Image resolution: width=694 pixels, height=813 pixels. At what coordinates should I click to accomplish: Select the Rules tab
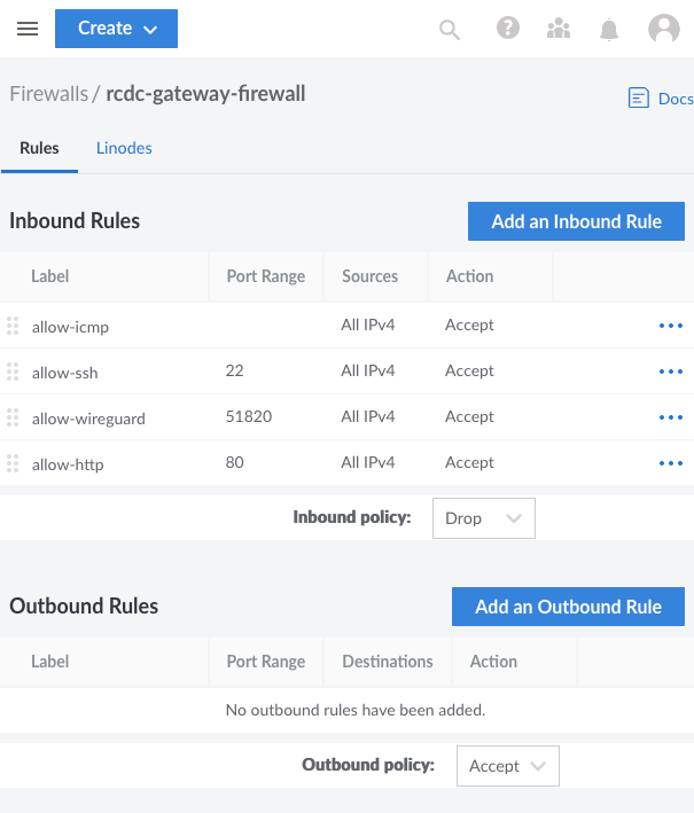39,147
